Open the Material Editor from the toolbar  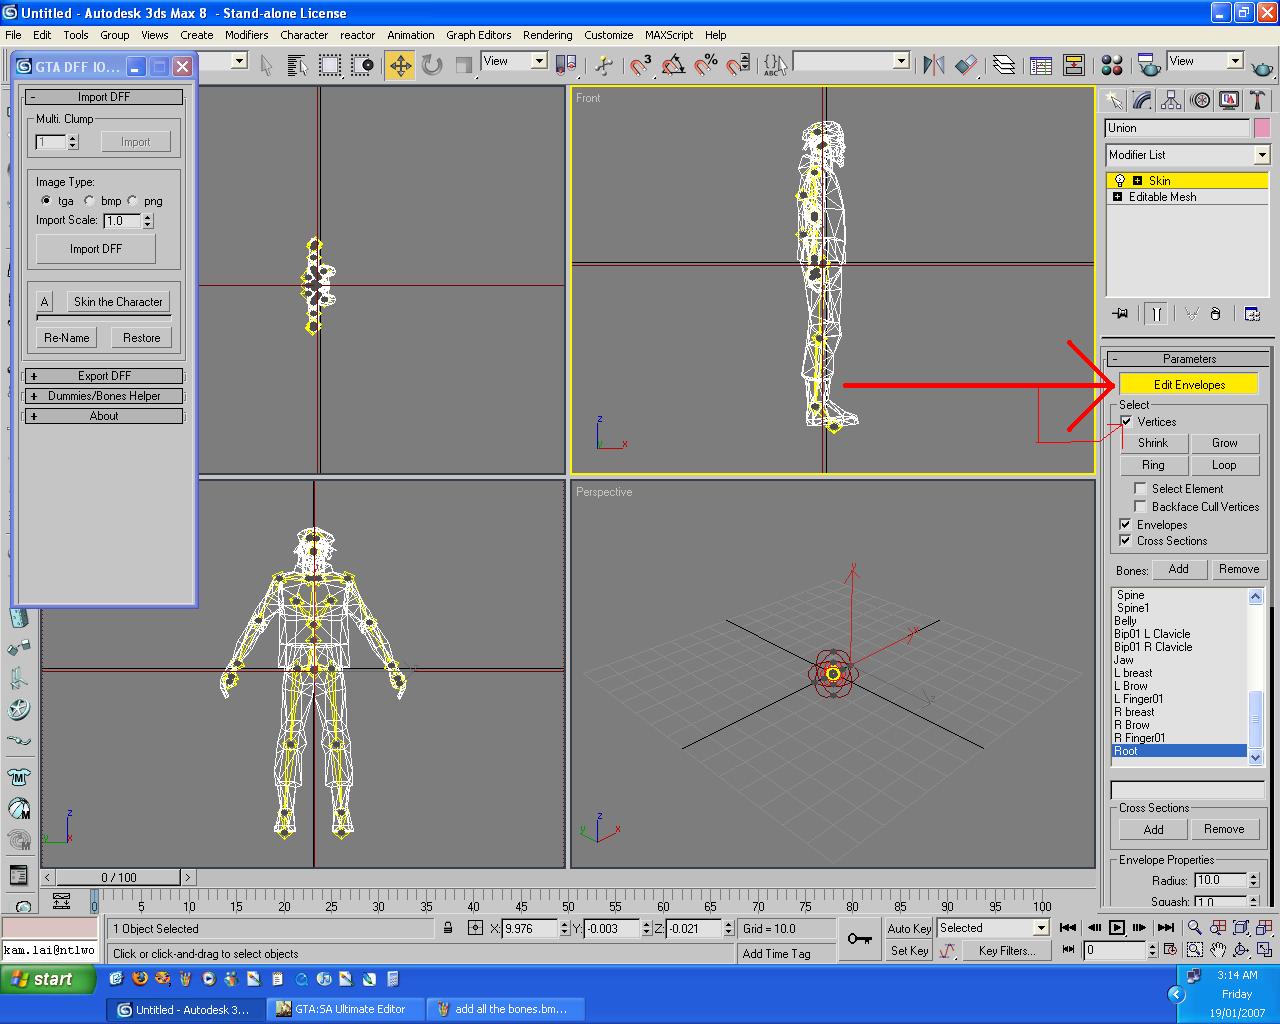[1111, 66]
